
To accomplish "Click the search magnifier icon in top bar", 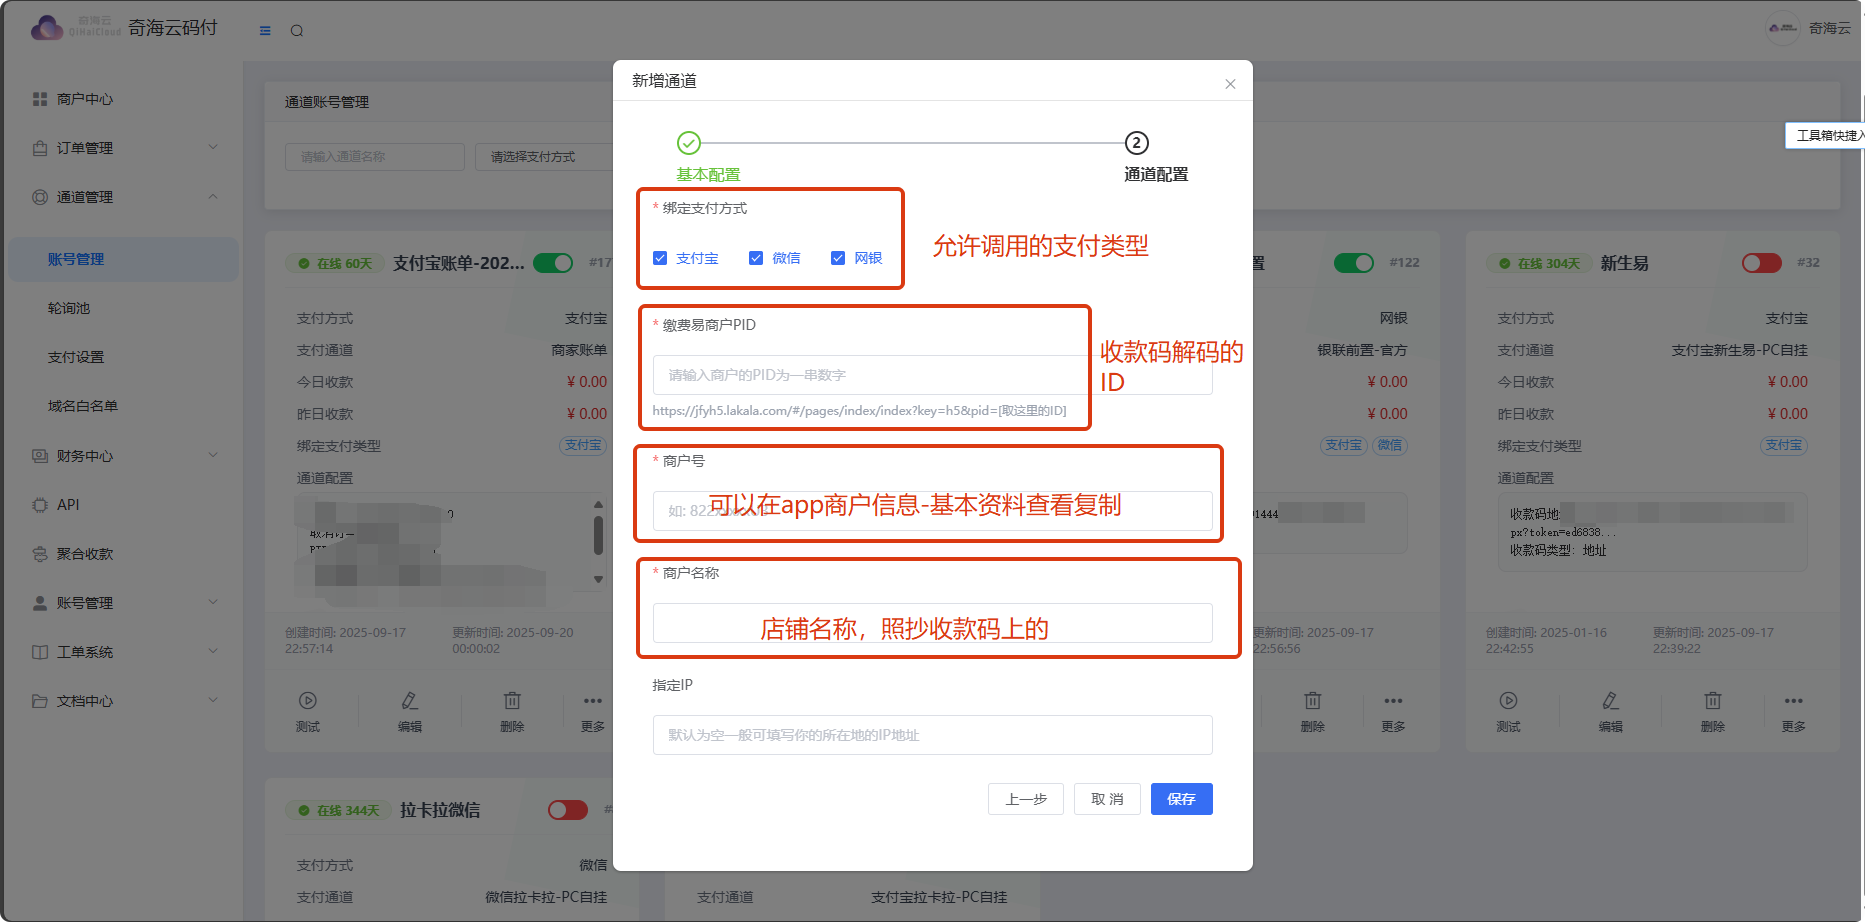I will tap(296, 30).
